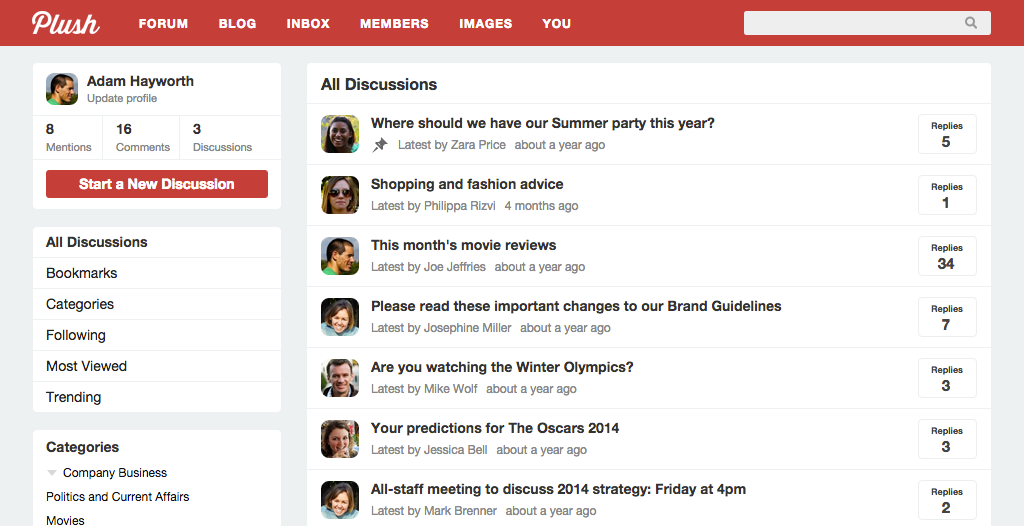Click 'Latest by Zara Price'
The width and height of the screenshot is (1024, 526).
452,145
